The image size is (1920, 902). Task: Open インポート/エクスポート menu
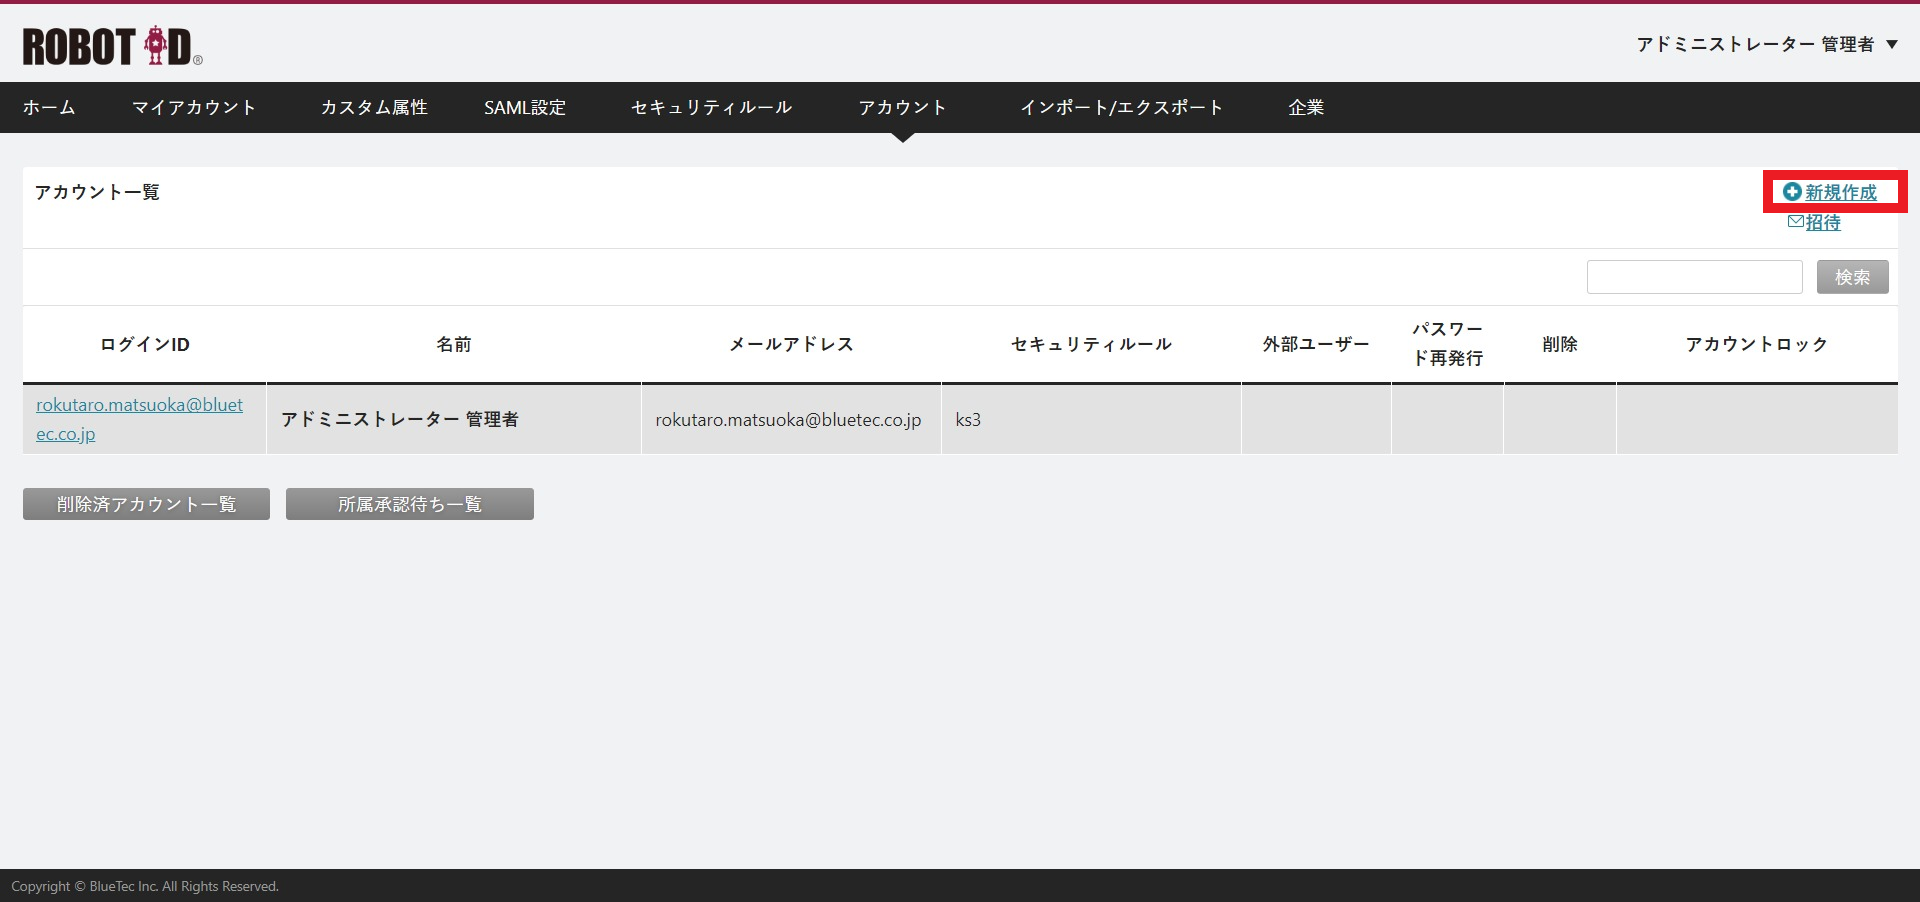click(x=1121, y=107)
